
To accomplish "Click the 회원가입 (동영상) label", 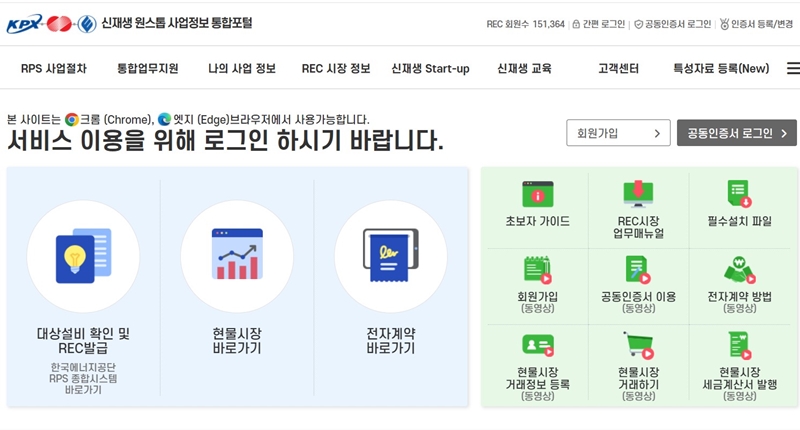I will 537,302.
